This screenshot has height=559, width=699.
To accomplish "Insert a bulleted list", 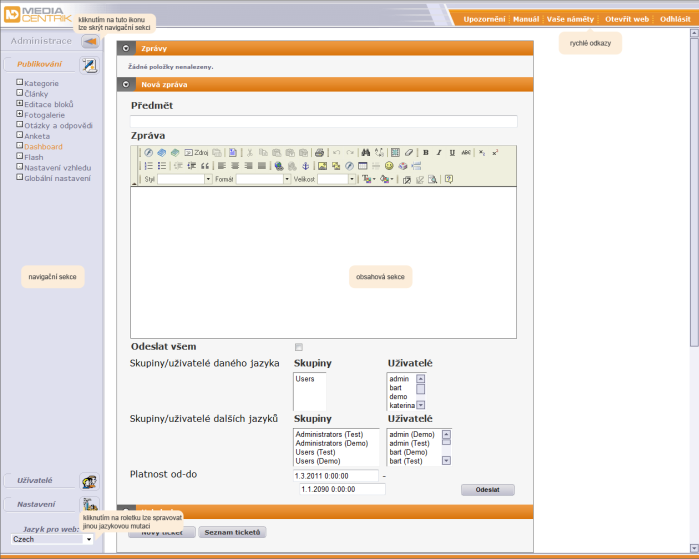I will [x=162, y=166].
